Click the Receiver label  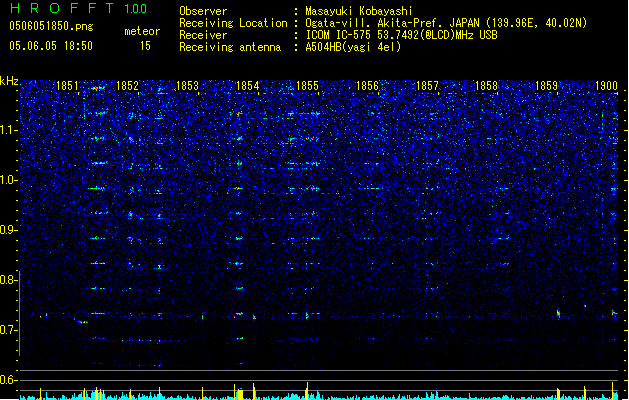point(203,35)
